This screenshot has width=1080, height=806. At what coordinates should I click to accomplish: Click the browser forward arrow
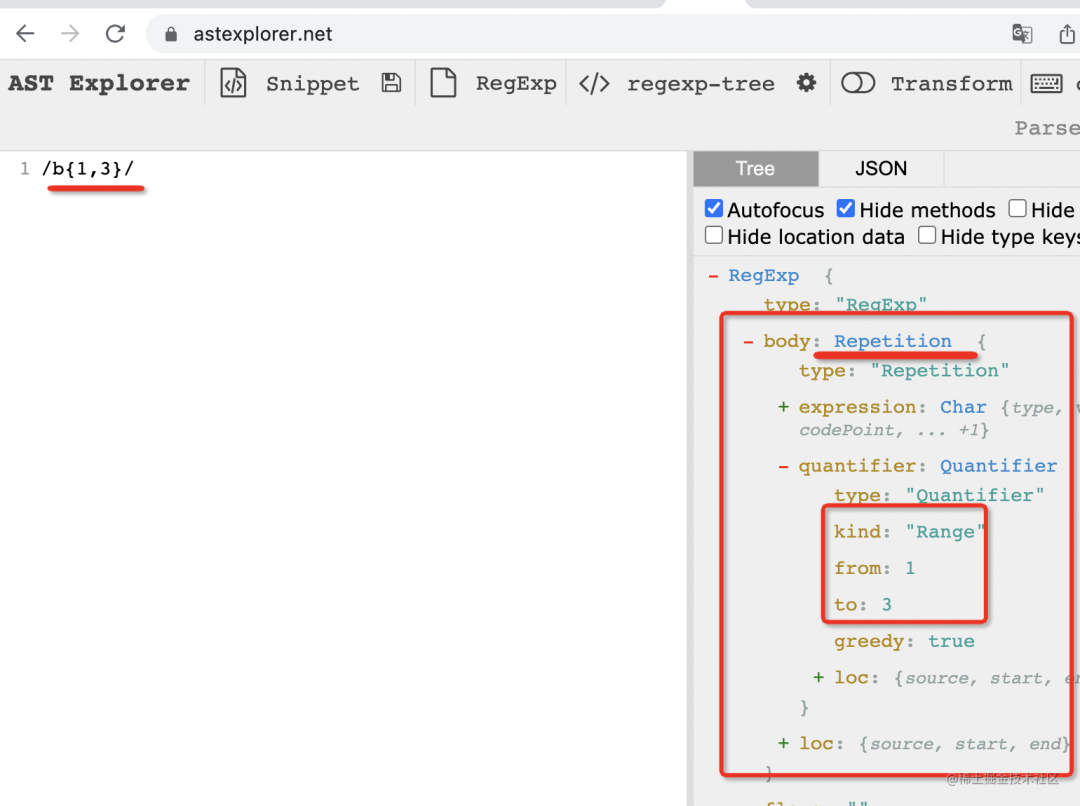pyautogui.click(x=70, y=33)
